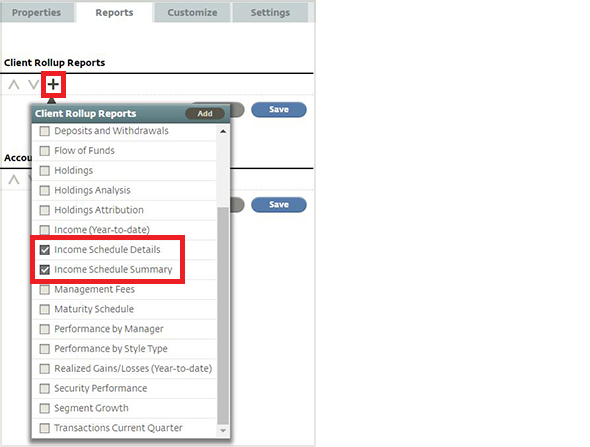
Task: Click the scroll up arrow in the reports list
Action: pos(223,131)
